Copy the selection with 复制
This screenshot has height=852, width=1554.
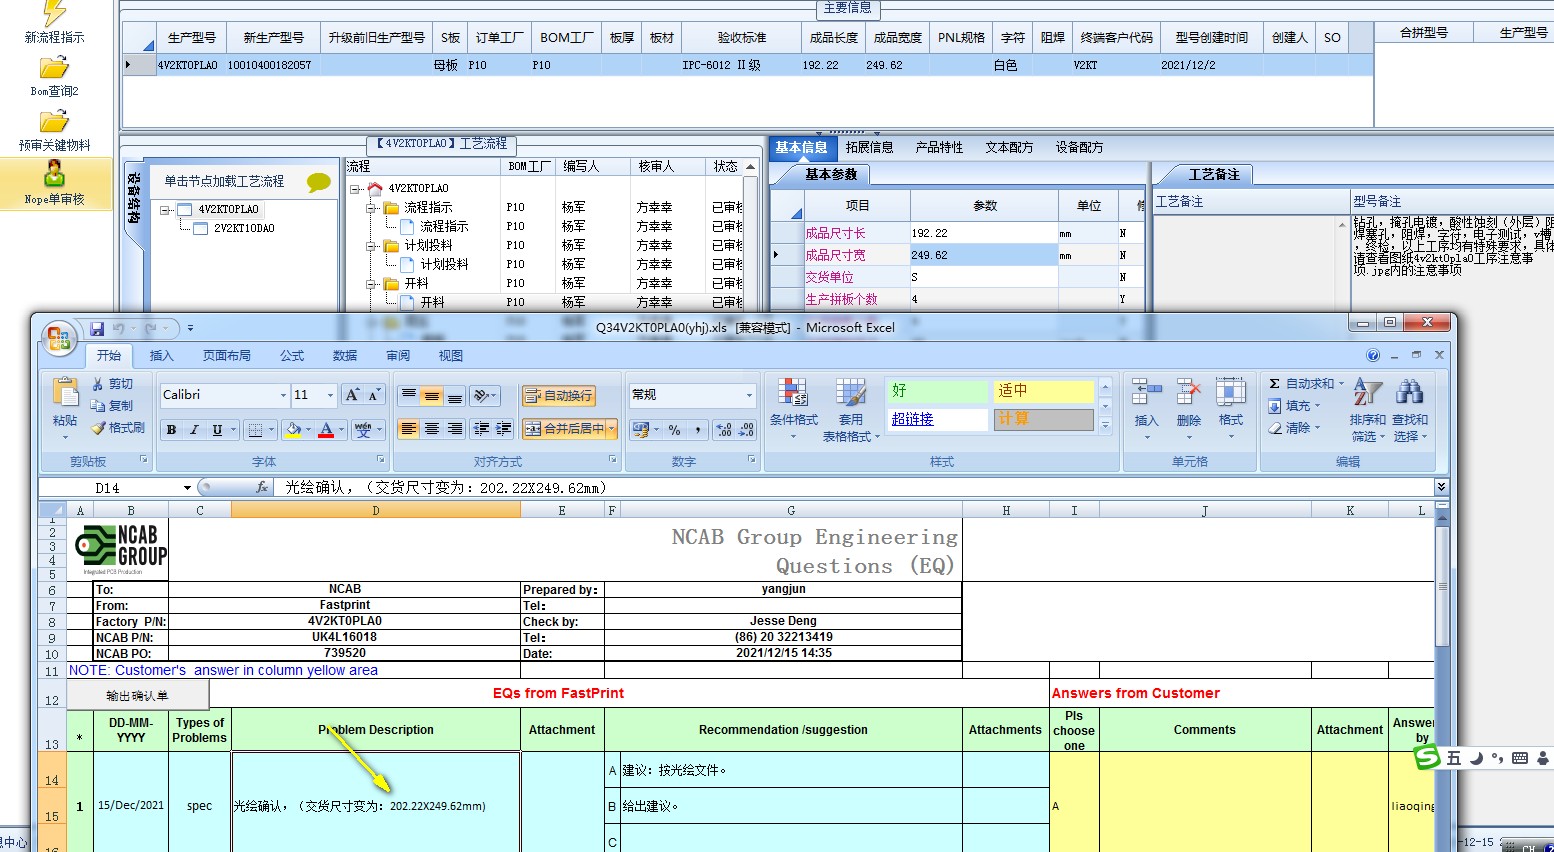(x=112, y=406)
